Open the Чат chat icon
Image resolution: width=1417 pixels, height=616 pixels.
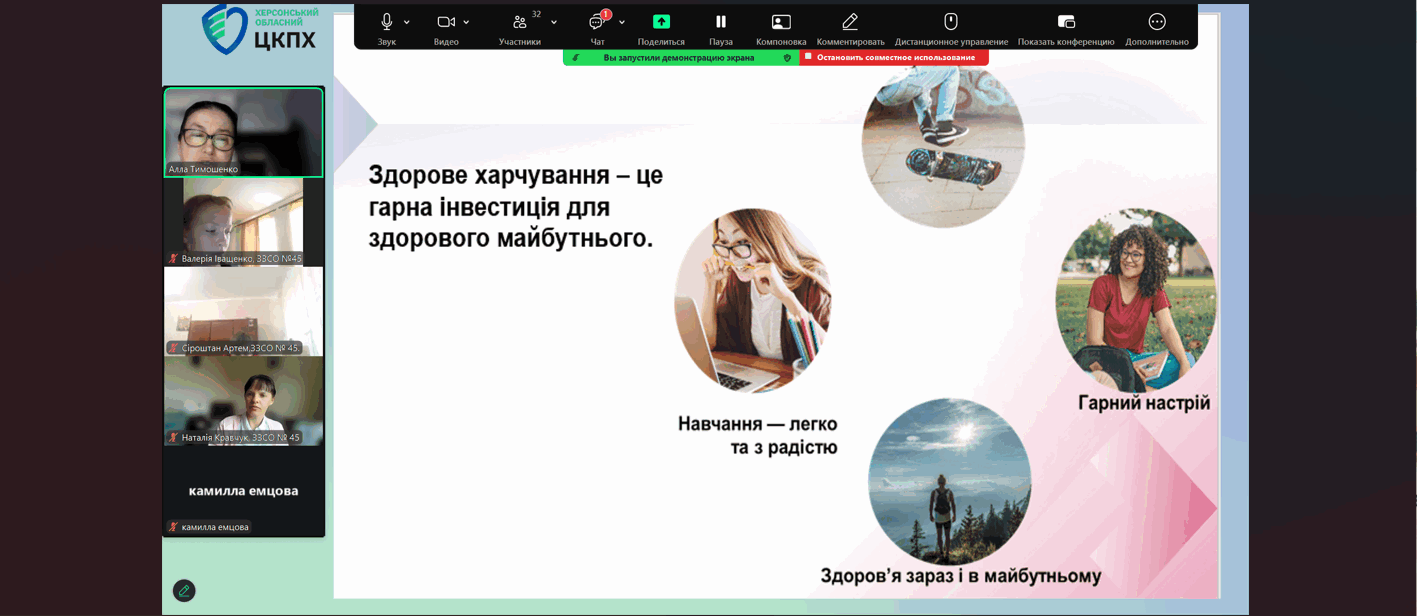597,22
